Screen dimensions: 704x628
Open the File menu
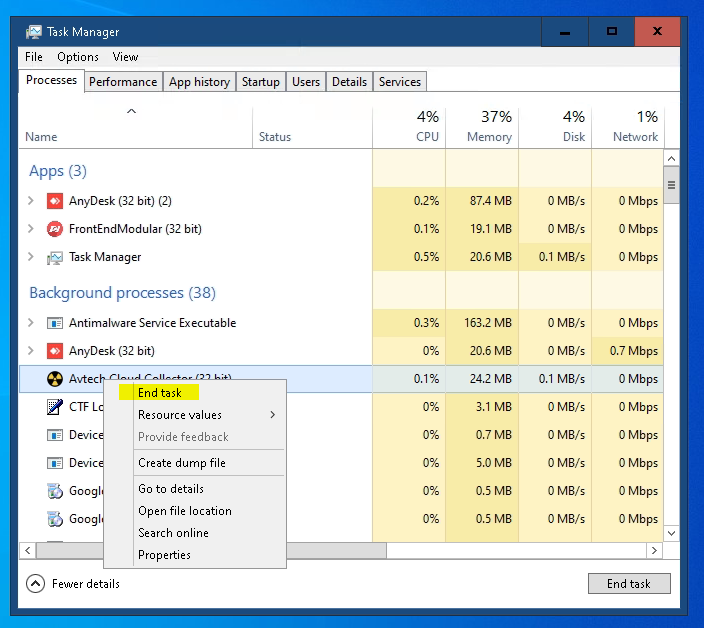pos(34,57)
